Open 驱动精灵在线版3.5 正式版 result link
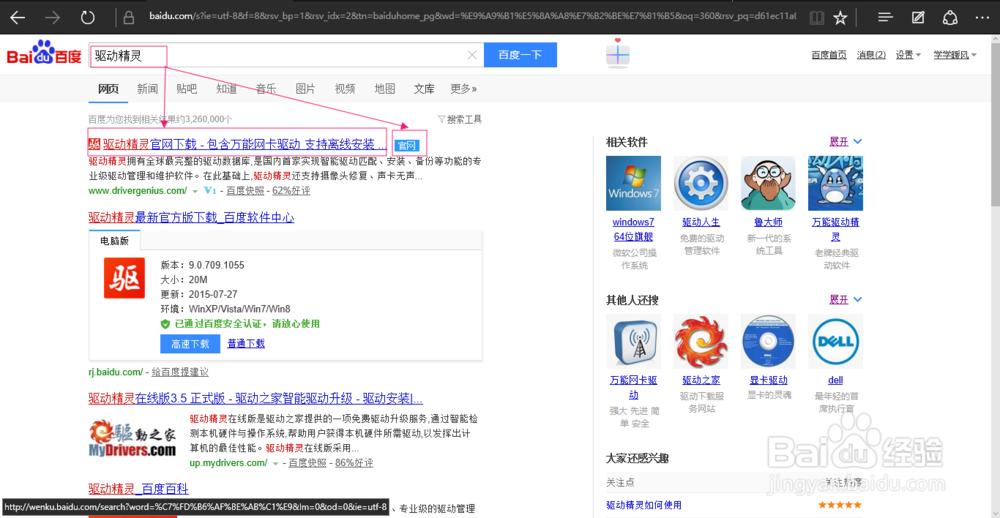Screen dimensions: 1000x518 pyautogui.click(x=255, y=399)
